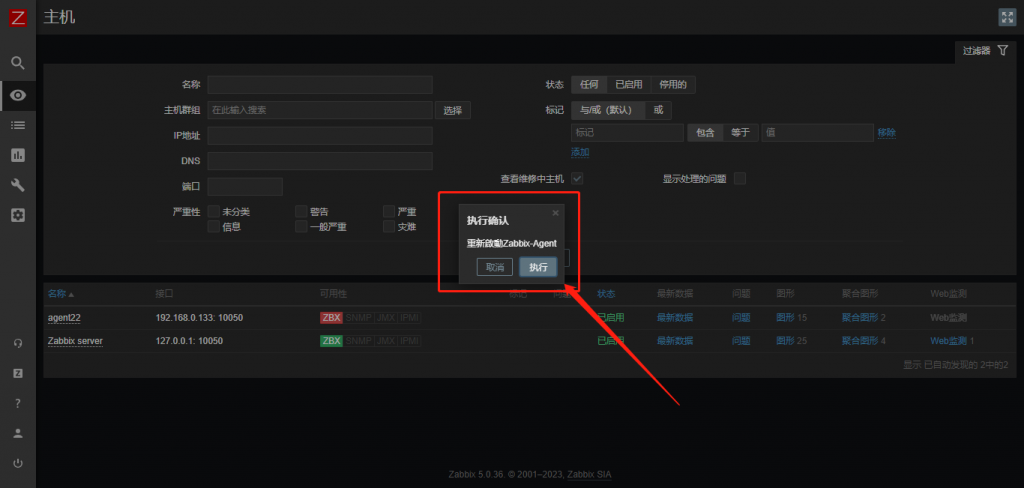The width and height of the screenshot is (1024, 488).
Task: Select status 任何 option
Action: 589,84
